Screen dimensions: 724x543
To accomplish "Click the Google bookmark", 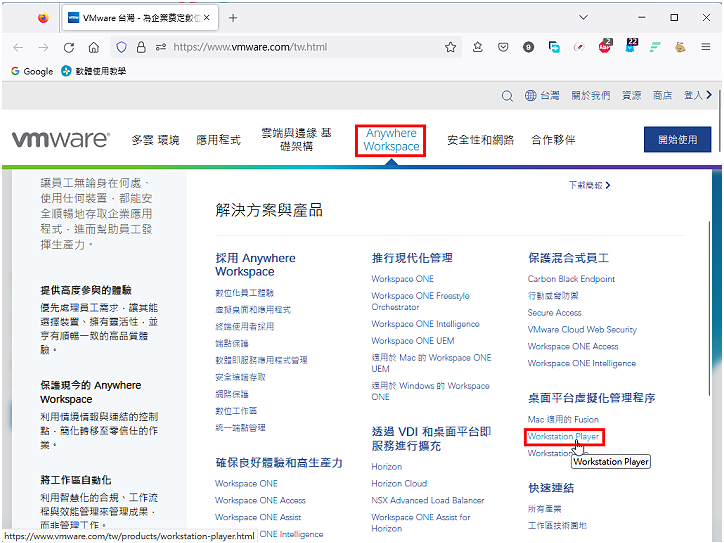I will (32, 71).
